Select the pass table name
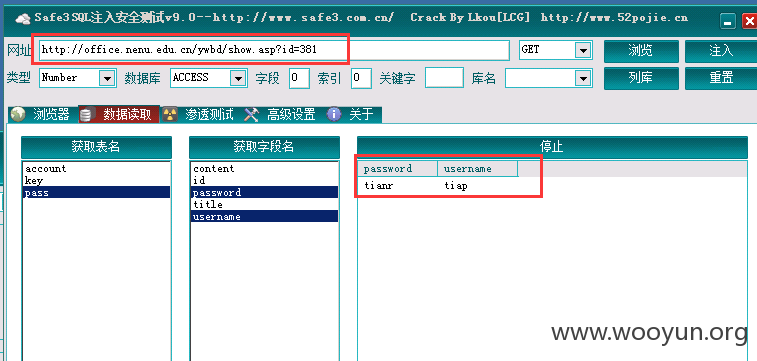Screen dimensions: 757x361 [97, 193]
